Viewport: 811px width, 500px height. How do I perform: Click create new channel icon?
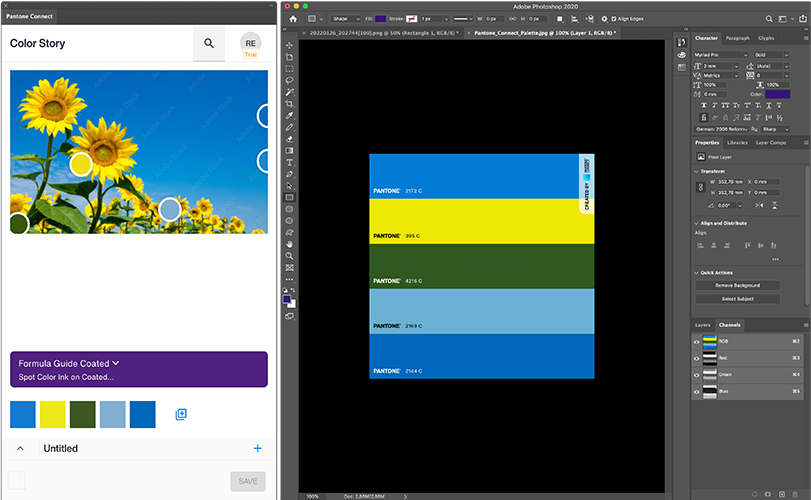click(x=782, y=494)
